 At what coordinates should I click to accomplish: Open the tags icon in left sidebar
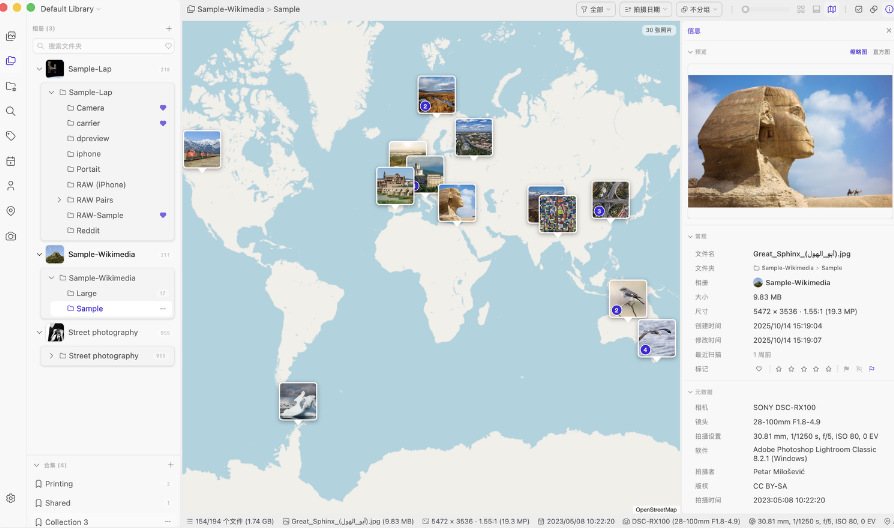[10, 136]
